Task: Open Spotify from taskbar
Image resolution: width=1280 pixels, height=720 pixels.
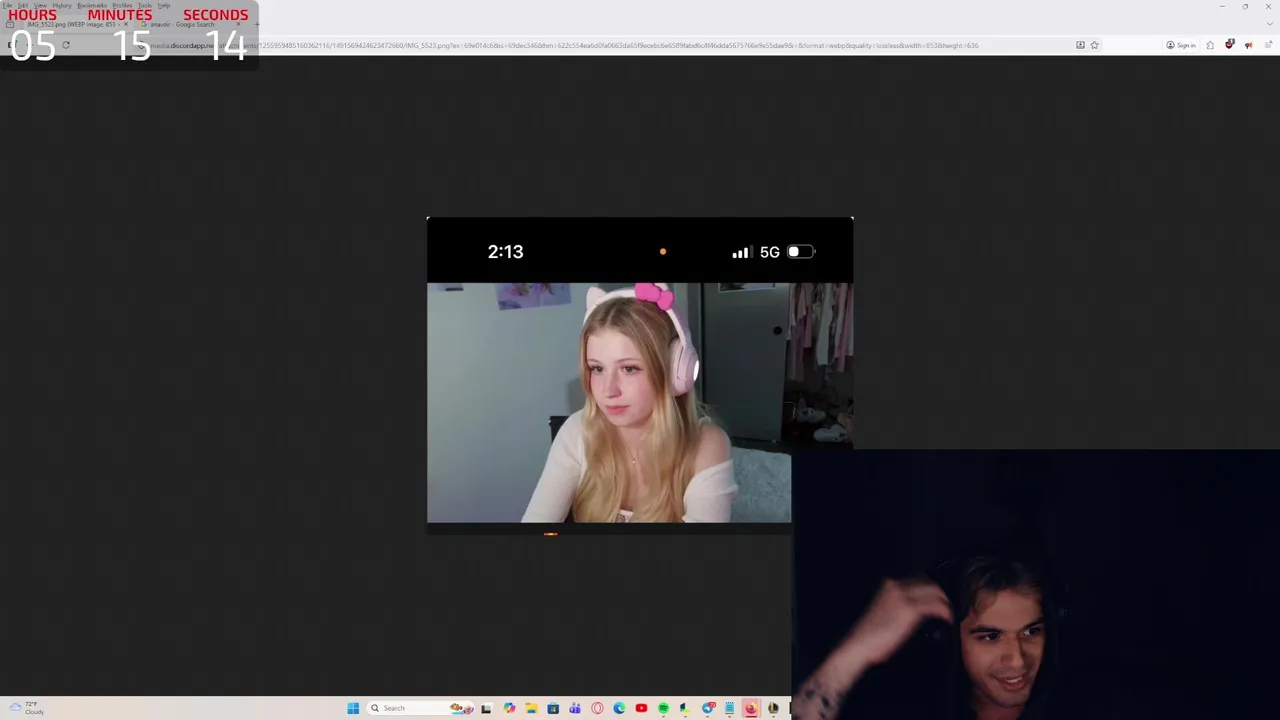Action: [663, 708]
